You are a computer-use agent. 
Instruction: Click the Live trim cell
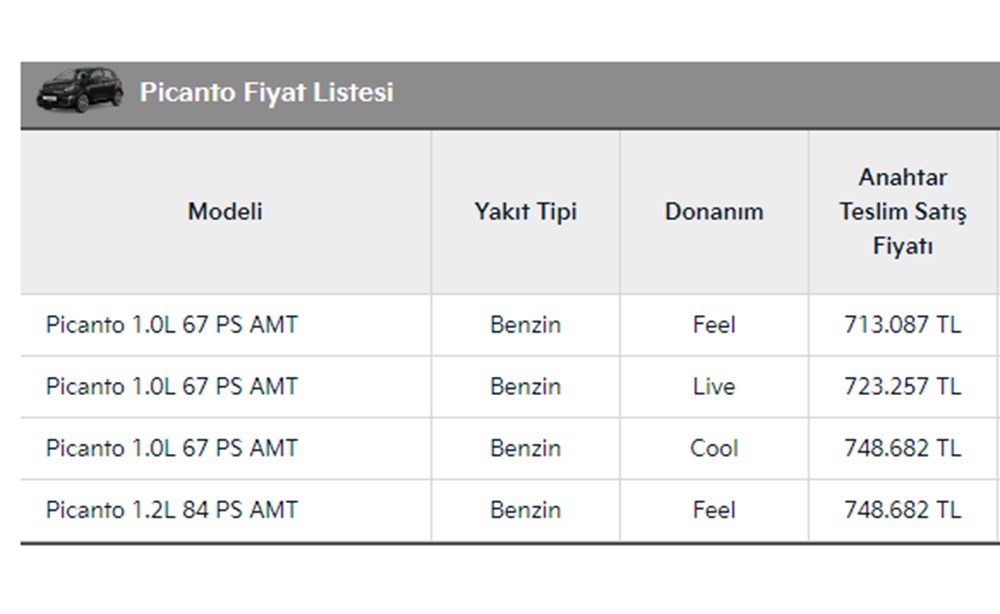(714, 387)
